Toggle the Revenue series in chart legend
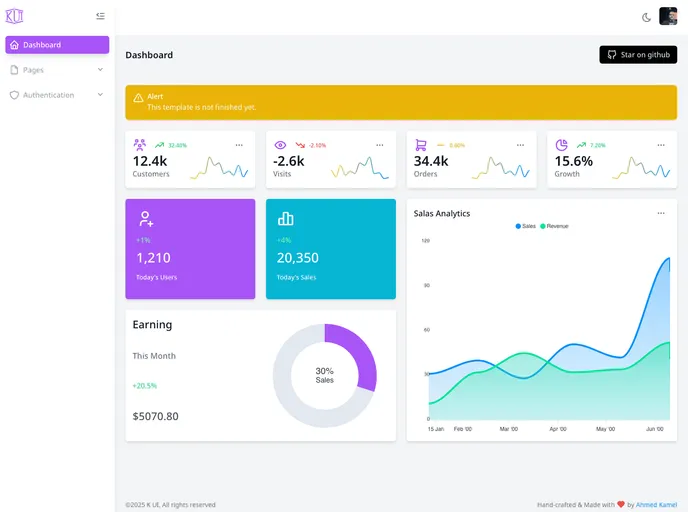Screen dimensions: 688x512 [x=554, y=226]
